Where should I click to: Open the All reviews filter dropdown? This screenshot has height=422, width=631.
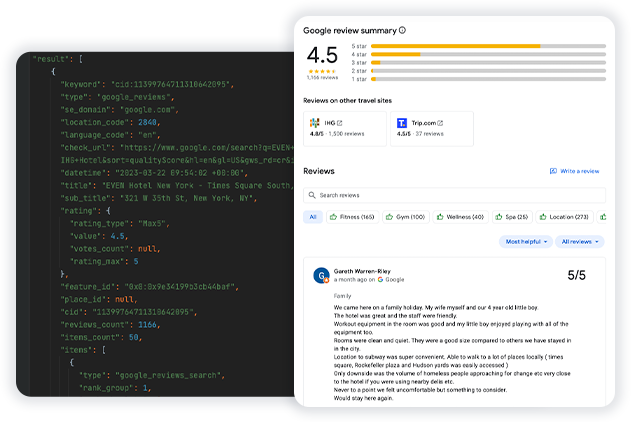coord(580,242)
